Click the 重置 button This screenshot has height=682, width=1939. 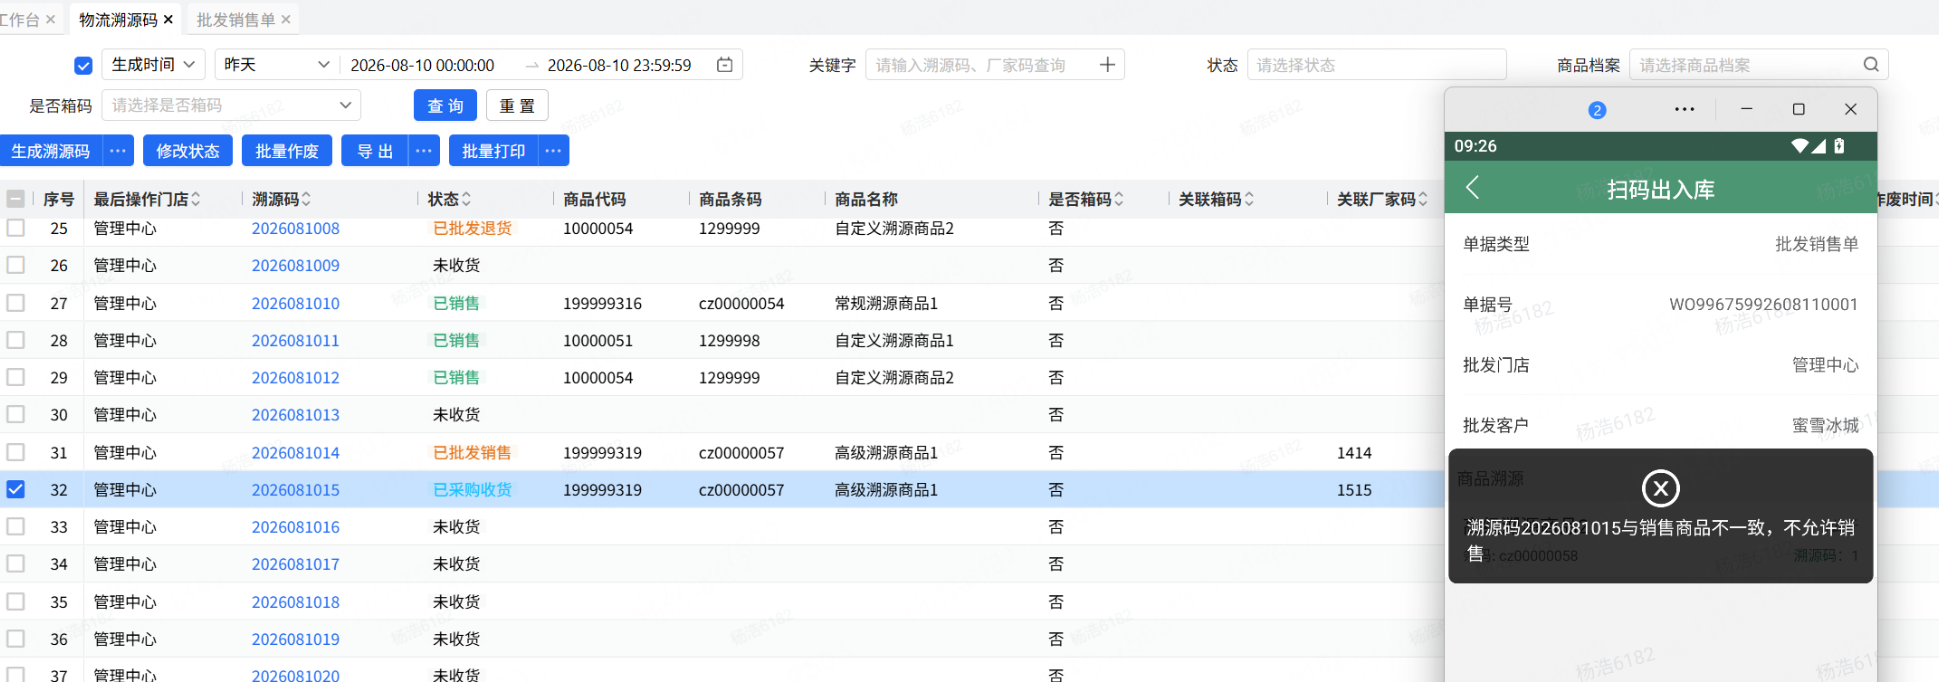pyautogui.click(x=517, y=105)
